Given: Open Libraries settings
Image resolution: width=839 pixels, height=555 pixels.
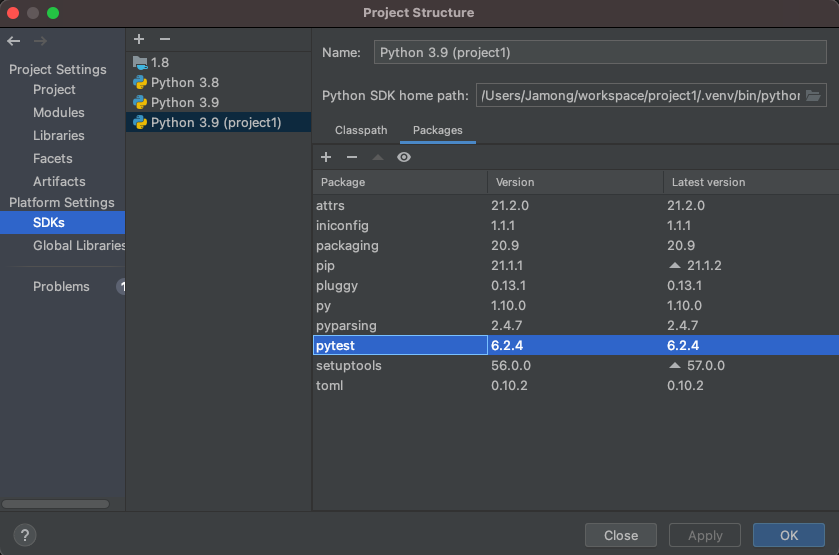Looking at the screenshot, I should [59, 135].
